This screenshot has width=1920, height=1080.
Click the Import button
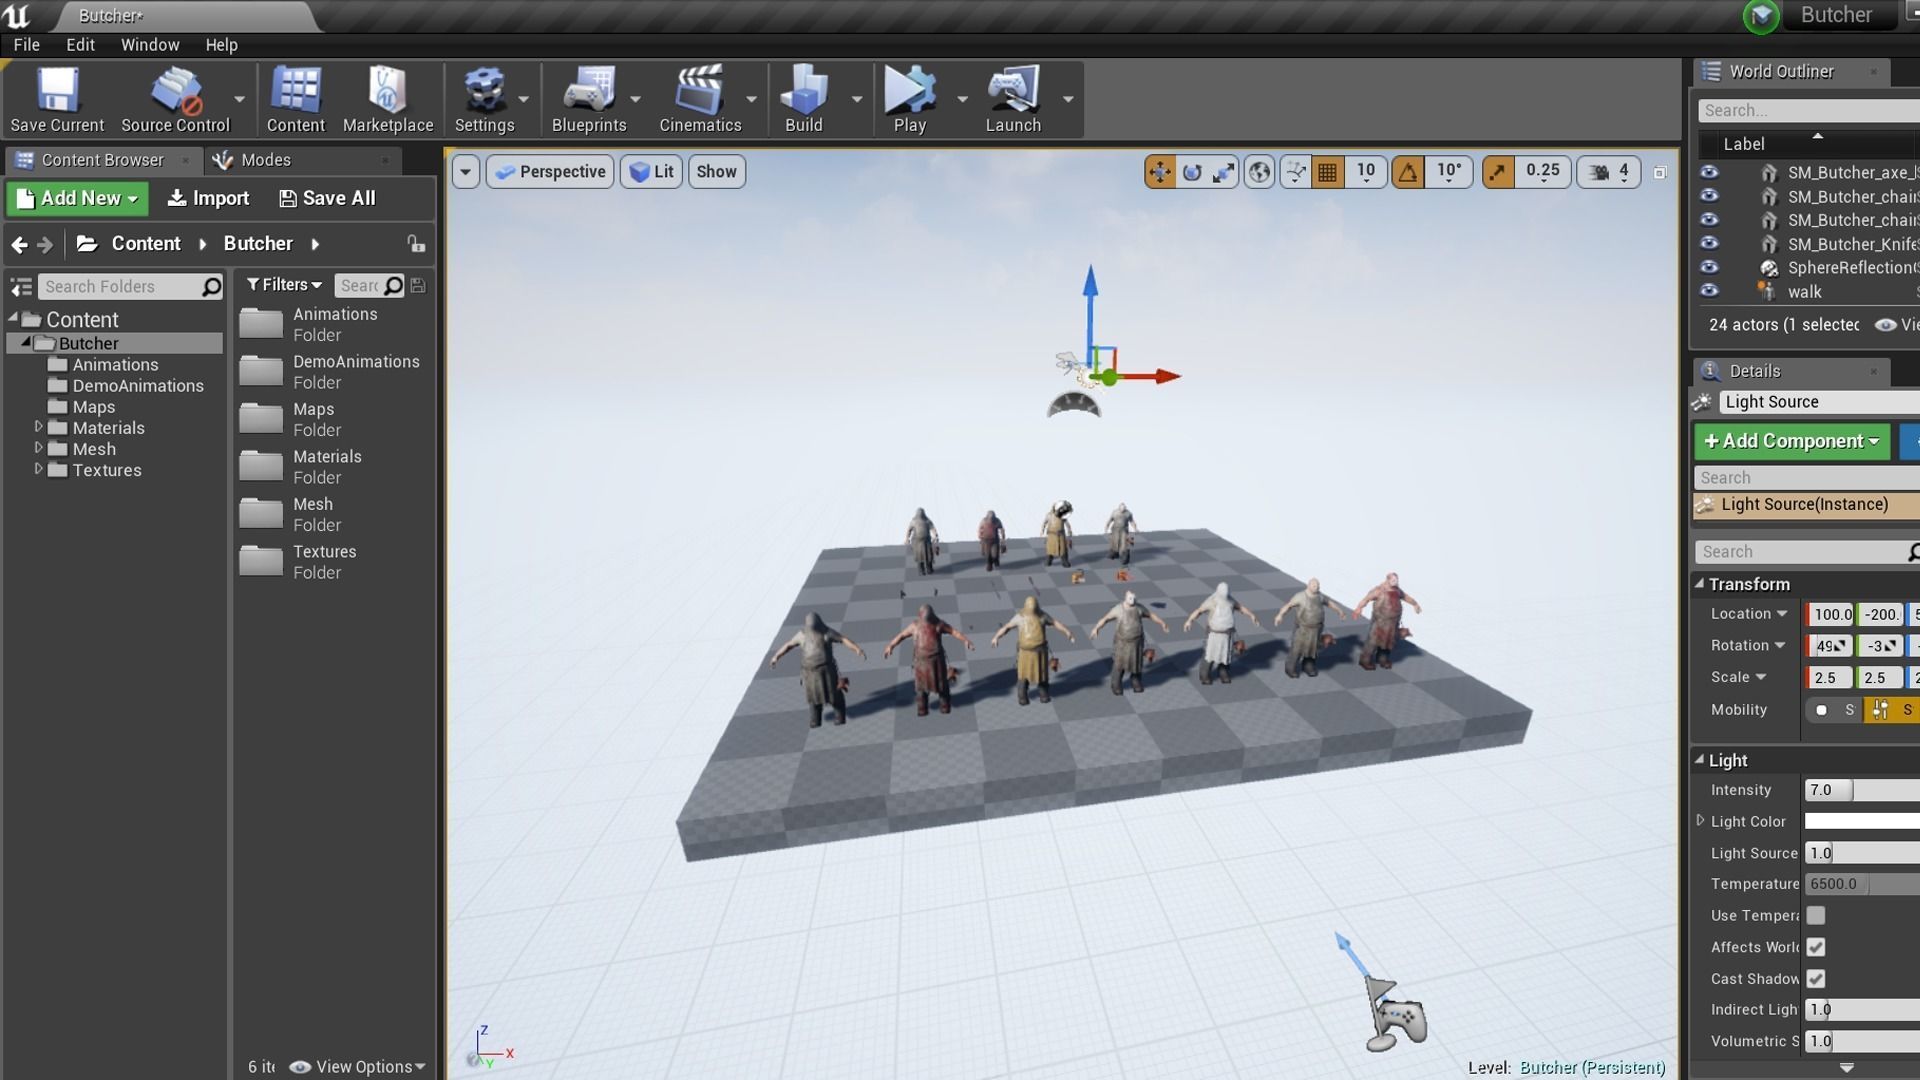click(208, 198)
